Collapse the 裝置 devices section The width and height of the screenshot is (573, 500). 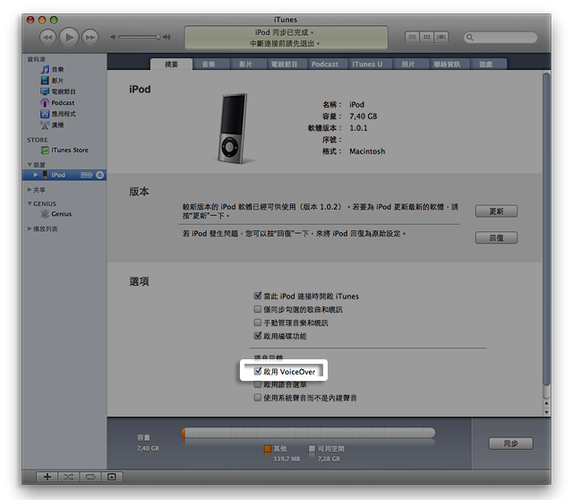30,165
